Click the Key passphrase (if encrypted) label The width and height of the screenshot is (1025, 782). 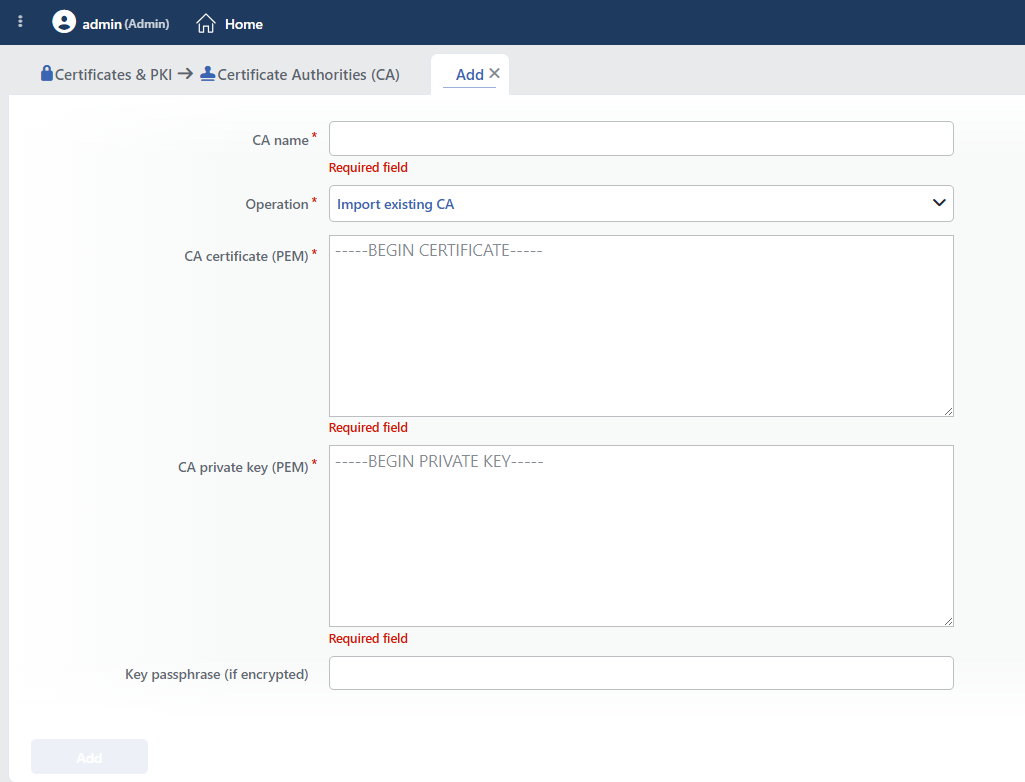(216, 674)
